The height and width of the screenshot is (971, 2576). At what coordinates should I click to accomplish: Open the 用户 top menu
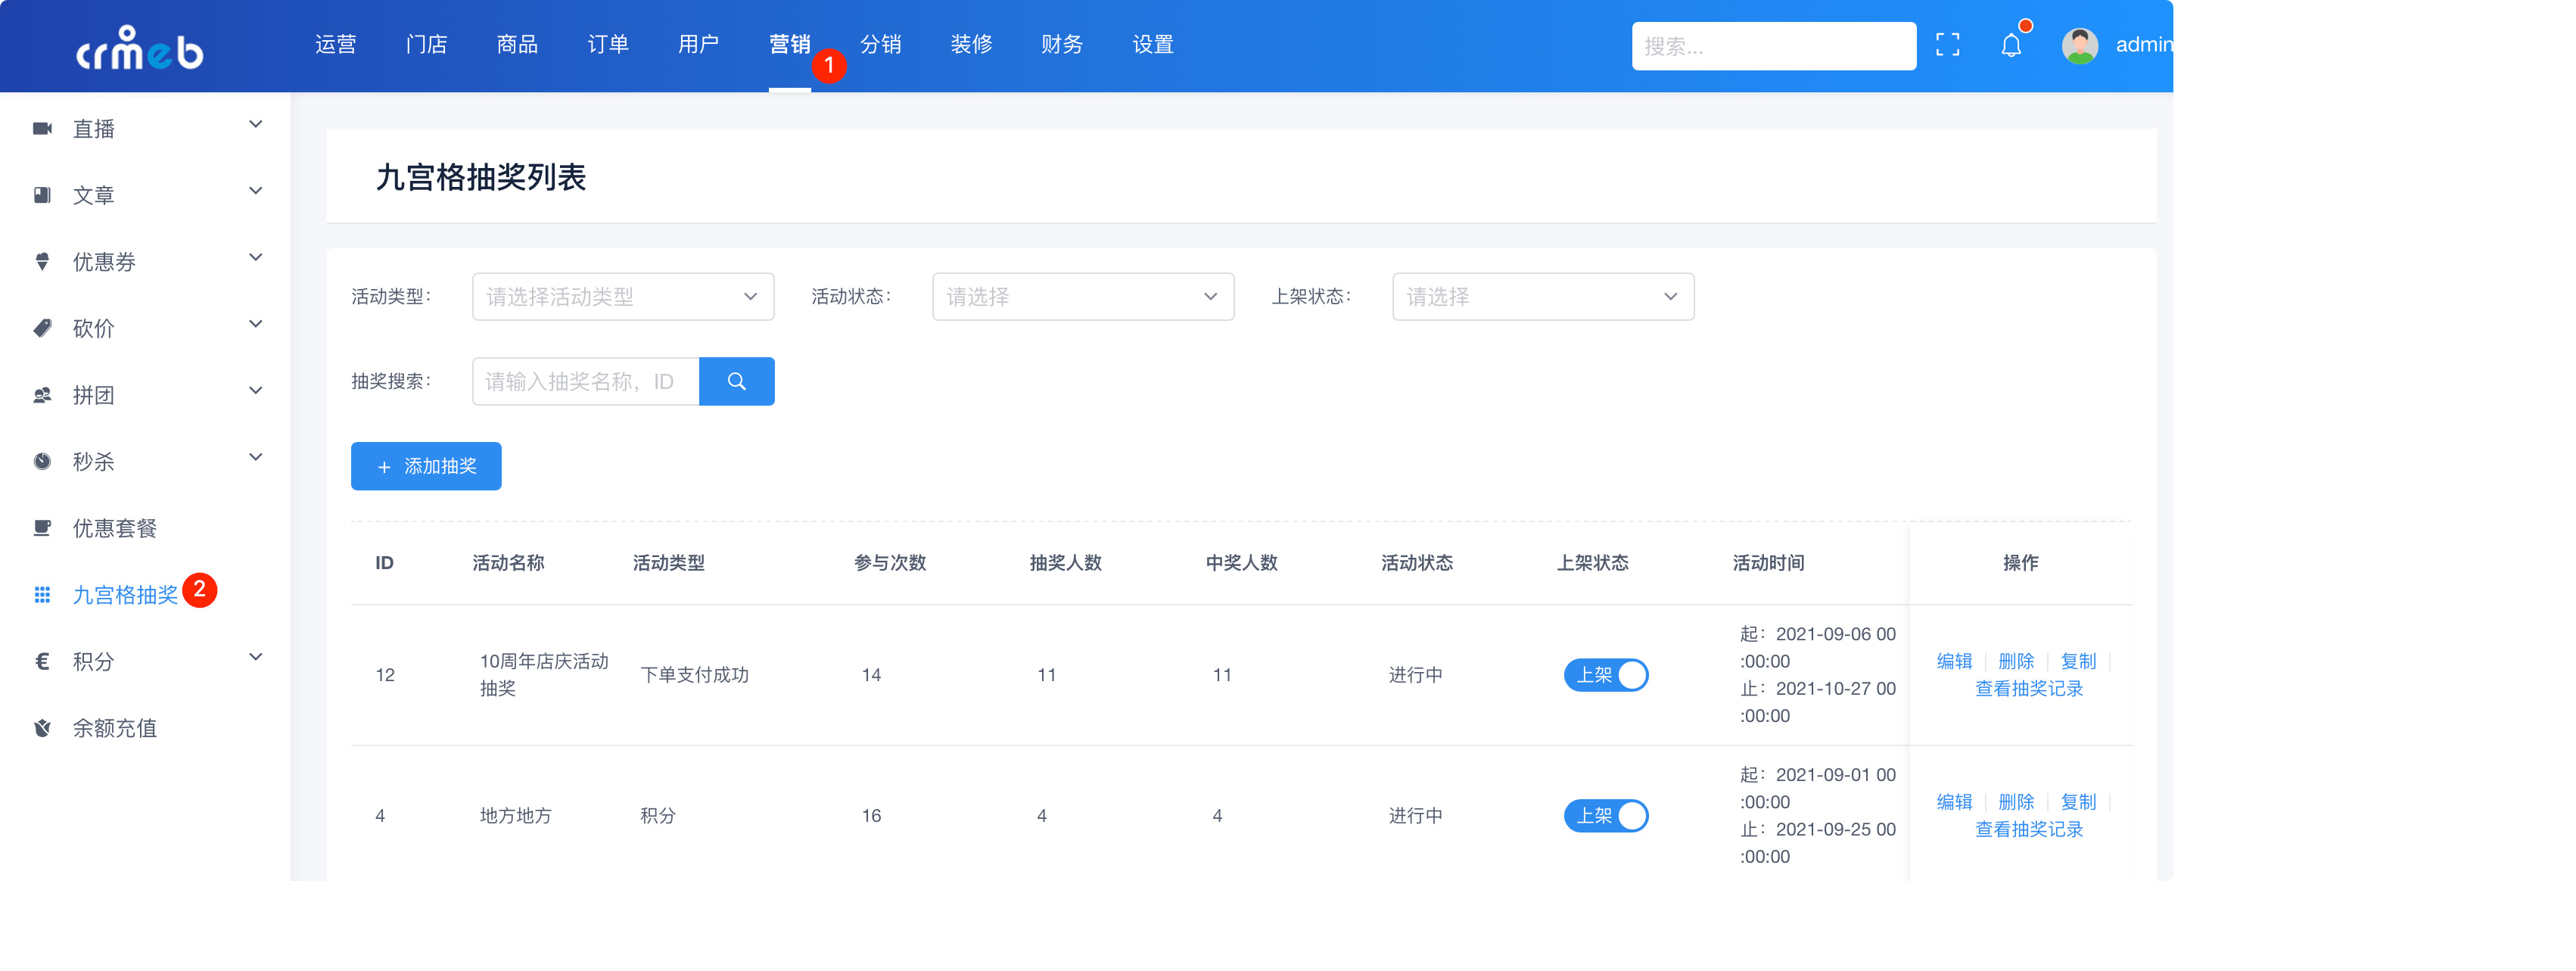pos(699,45)
